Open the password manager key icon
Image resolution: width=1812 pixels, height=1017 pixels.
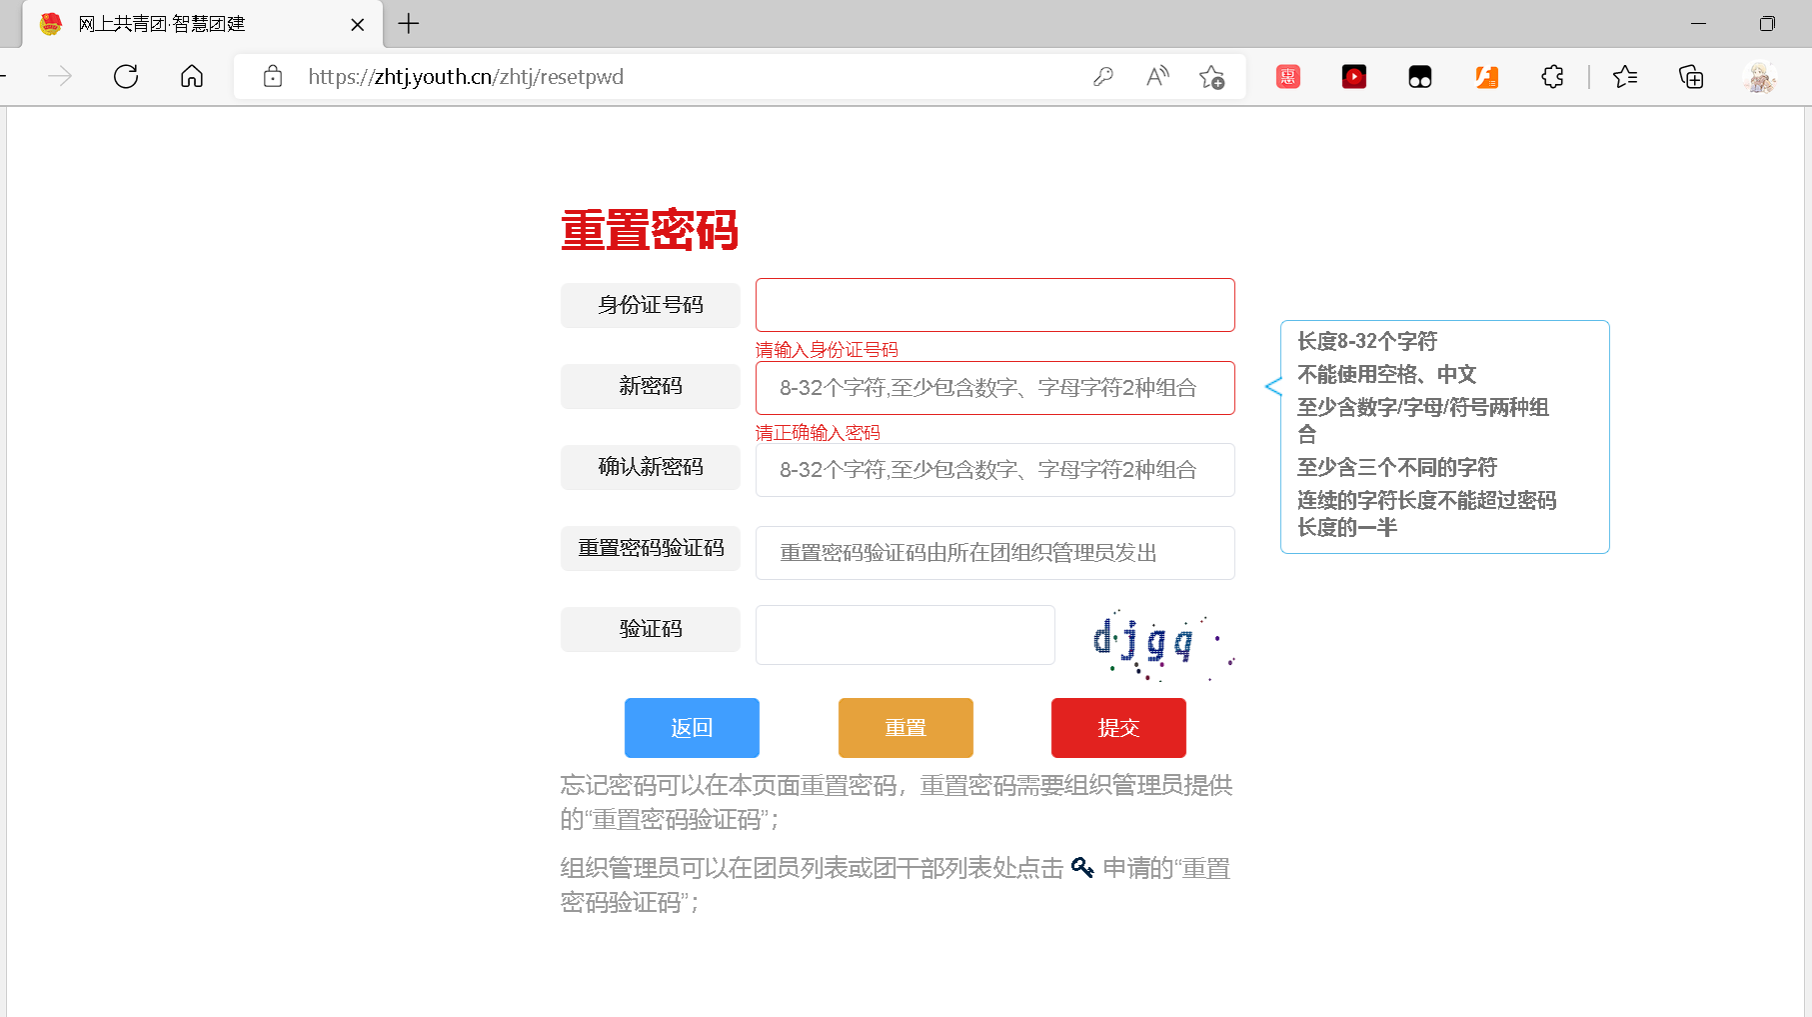tap(1103, 77)
